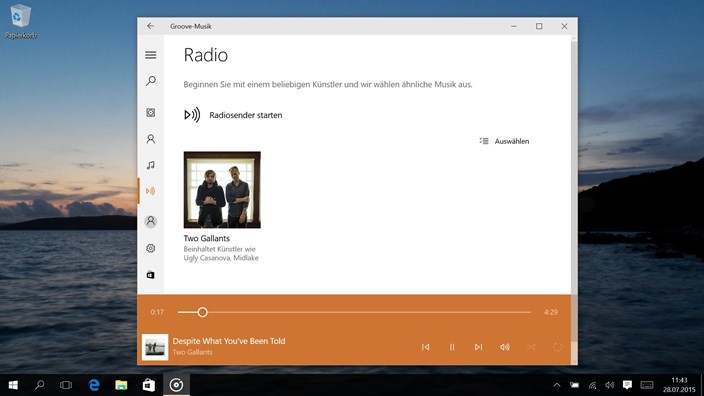Viewport: 704px width, 396px height.
Task: Open Action Center notifications icon
Action: click(627, 385)
